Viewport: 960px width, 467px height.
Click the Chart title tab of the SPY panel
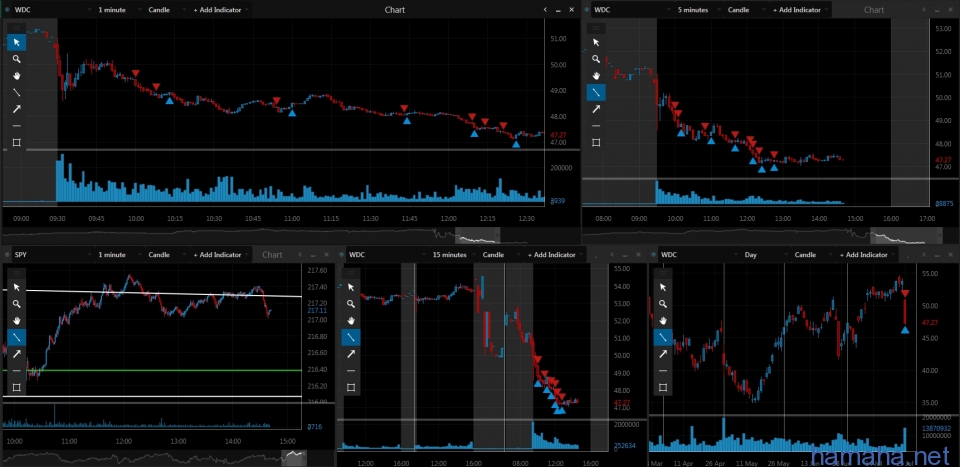pyautogui.click(x=272, y=255)
